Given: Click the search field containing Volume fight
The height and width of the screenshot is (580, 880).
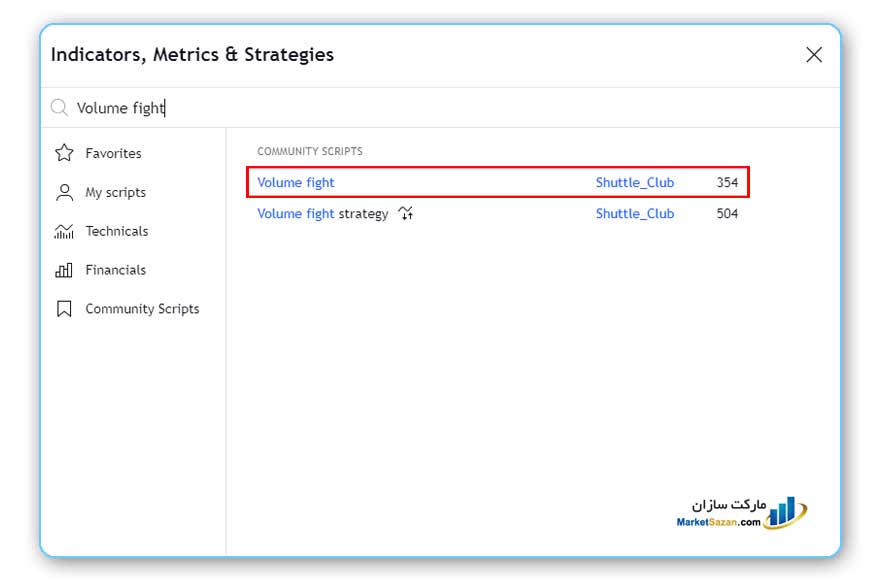Looking at the screenshot, I should 400,108.
